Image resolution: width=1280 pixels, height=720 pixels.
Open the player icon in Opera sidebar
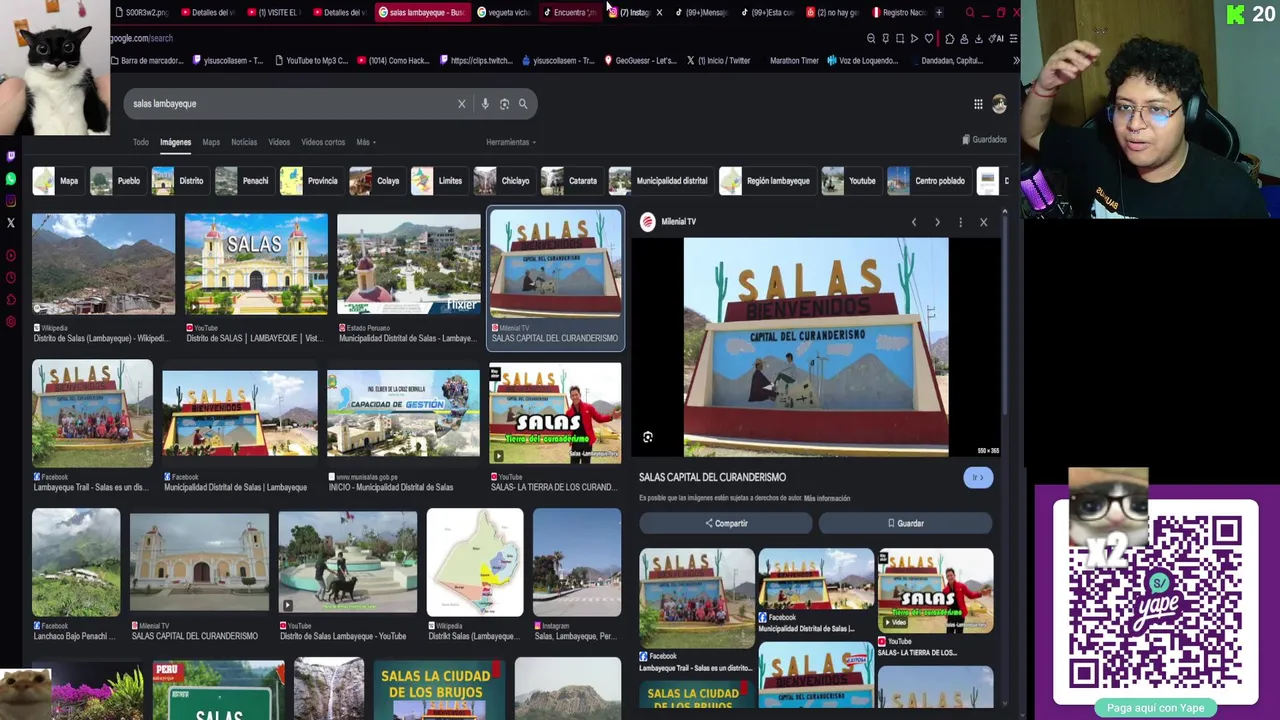pos(11,257)
